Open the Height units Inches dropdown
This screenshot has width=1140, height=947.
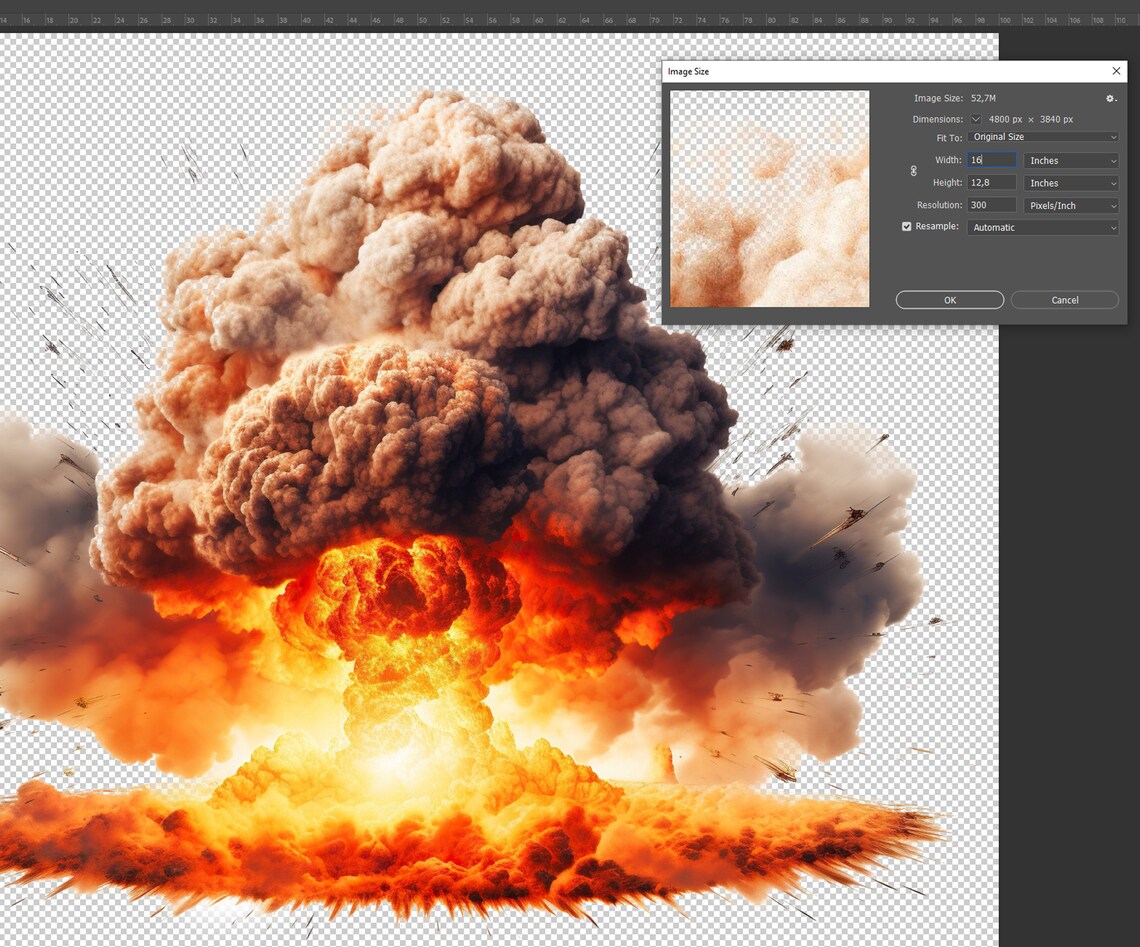1070,182
